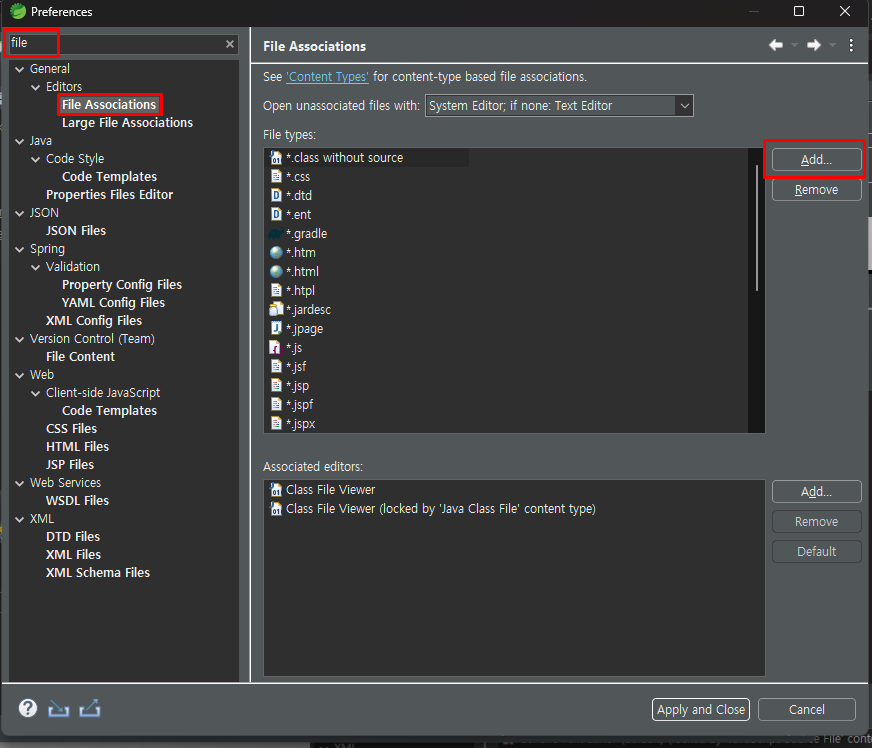Click the Associated editors Add... button
This screenshot has width=872, height=748.
pyautogui.click(x=816, y=492)
